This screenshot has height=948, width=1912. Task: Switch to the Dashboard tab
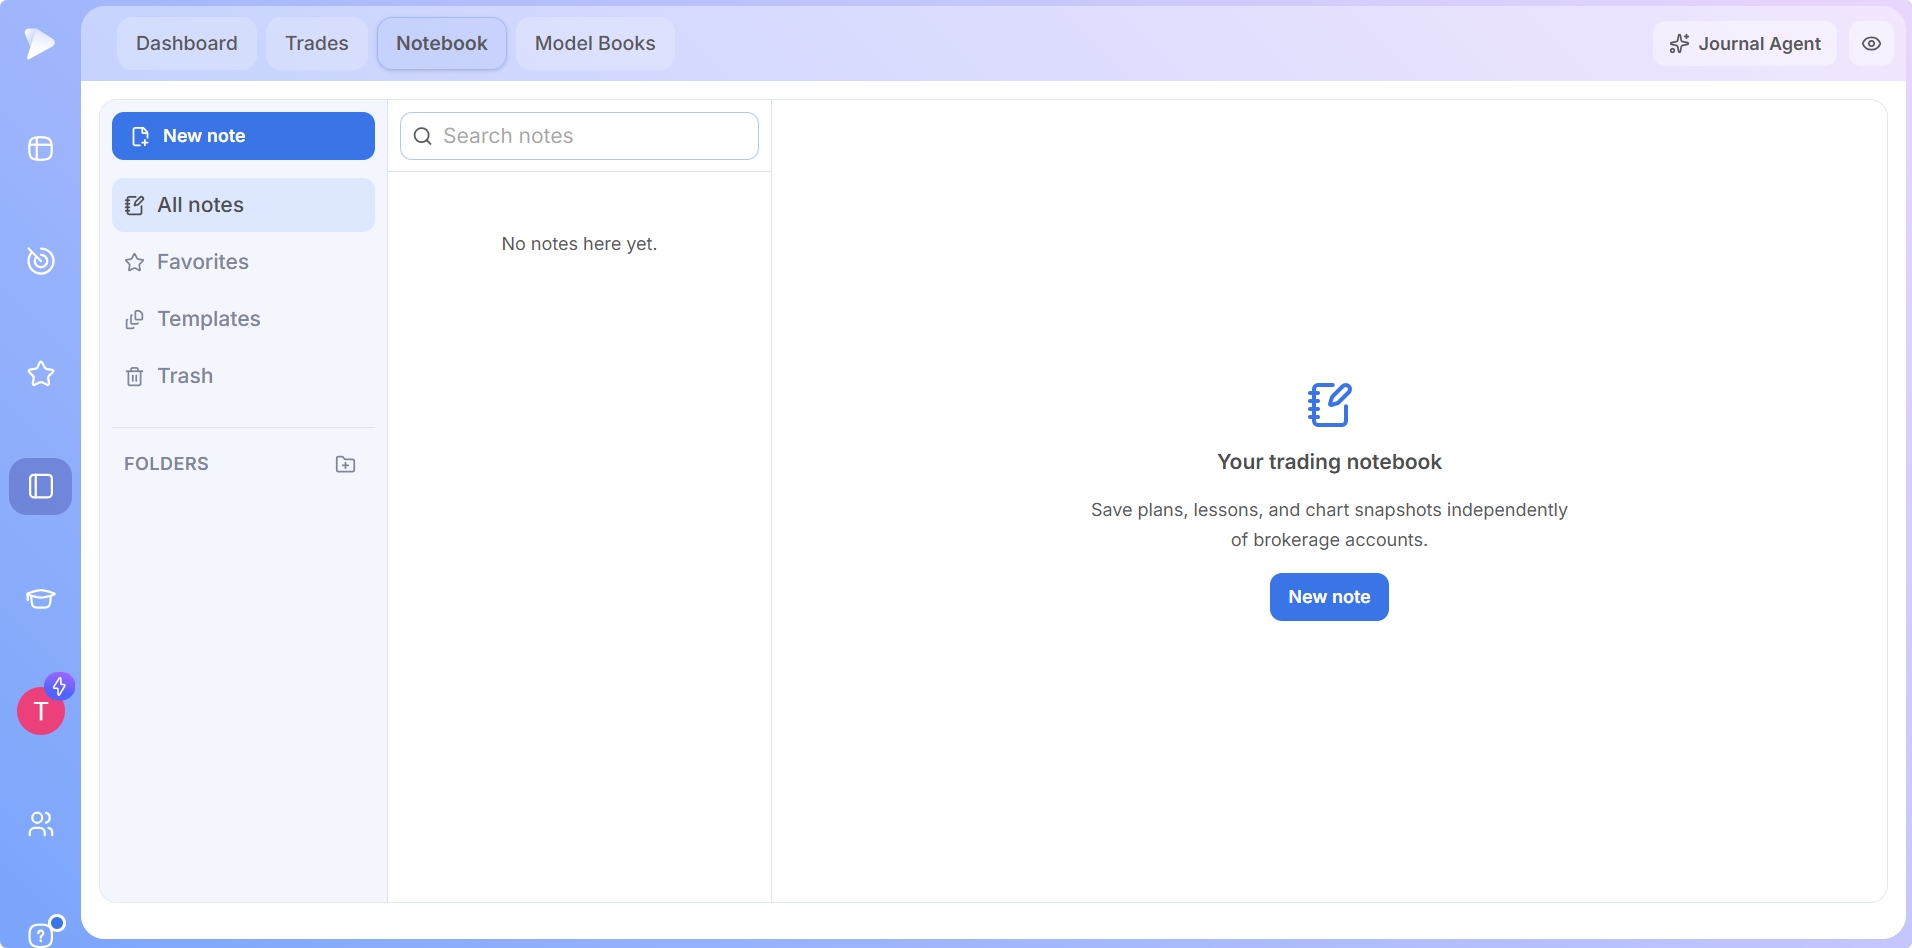point(187,43)
